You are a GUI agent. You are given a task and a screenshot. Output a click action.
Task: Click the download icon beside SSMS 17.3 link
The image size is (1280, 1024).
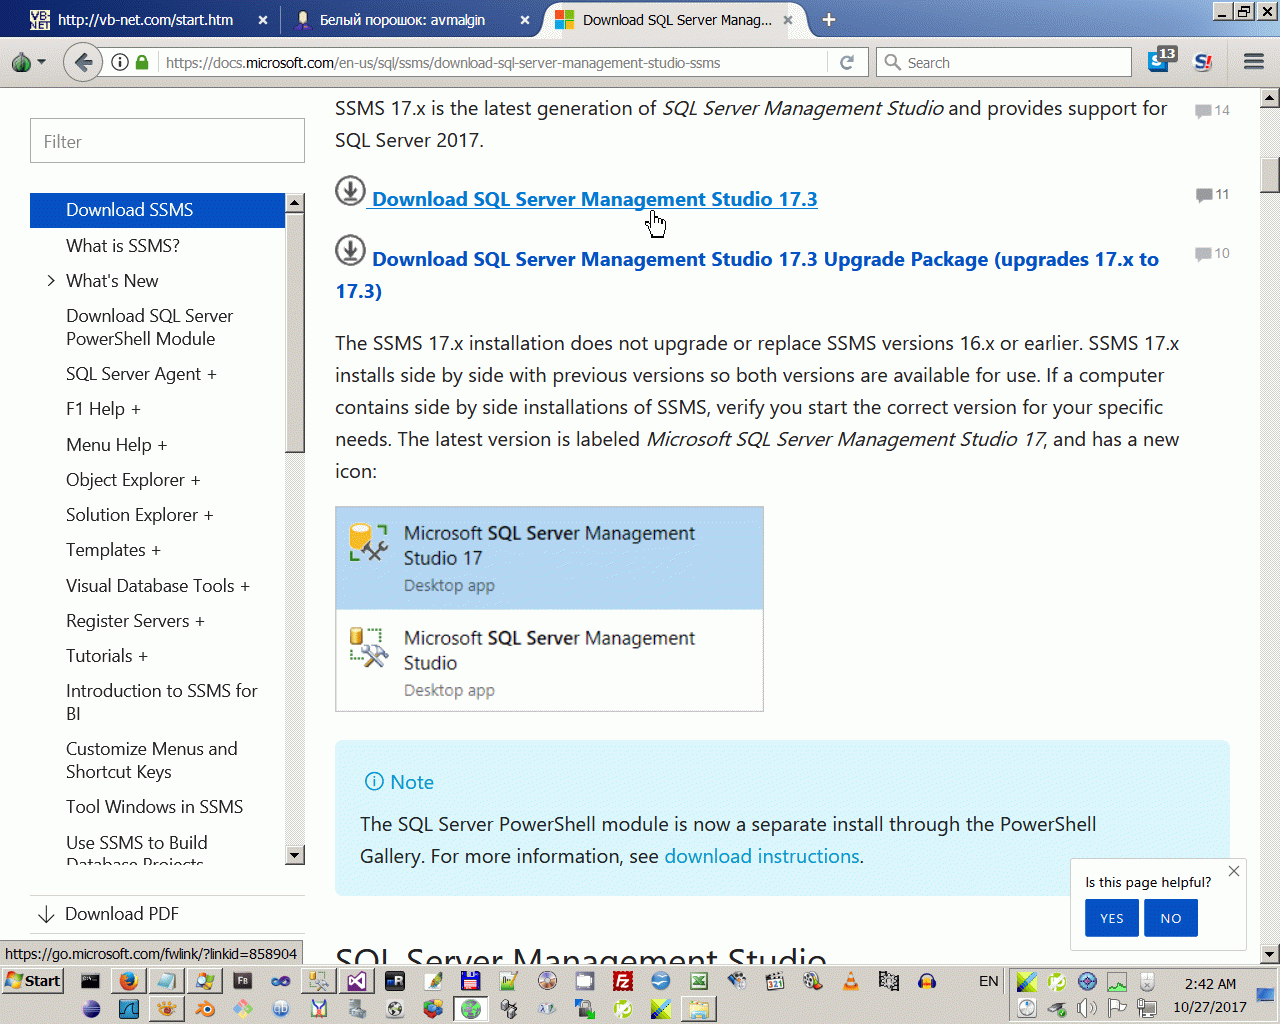point(350,190)
